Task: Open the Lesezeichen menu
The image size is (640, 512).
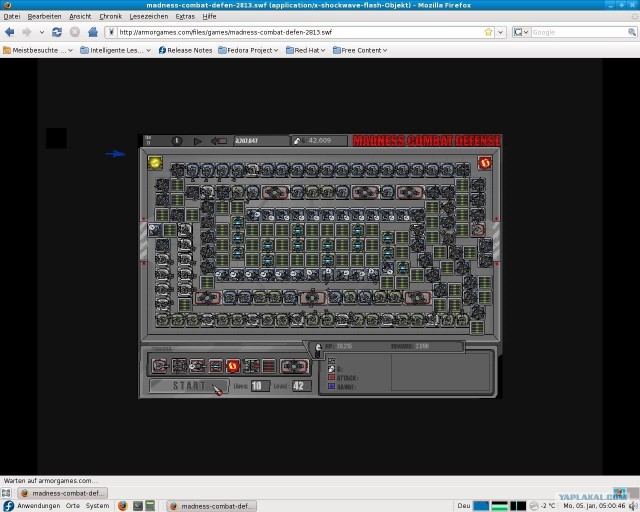Action: click(149, 16)
